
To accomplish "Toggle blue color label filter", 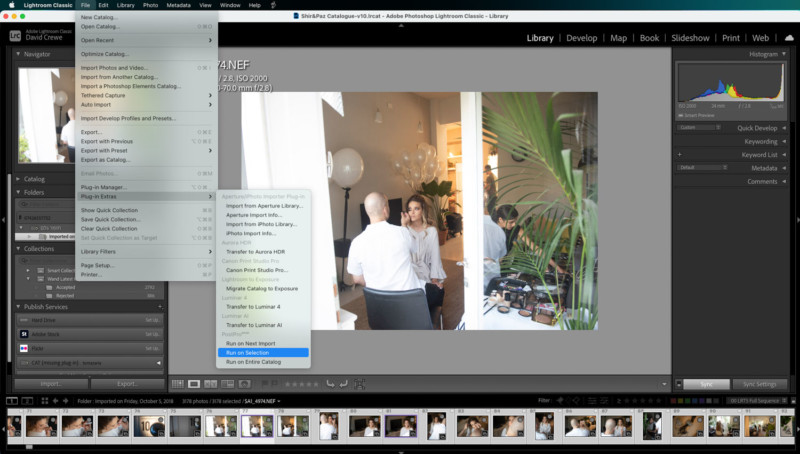I will click(694, 400).
